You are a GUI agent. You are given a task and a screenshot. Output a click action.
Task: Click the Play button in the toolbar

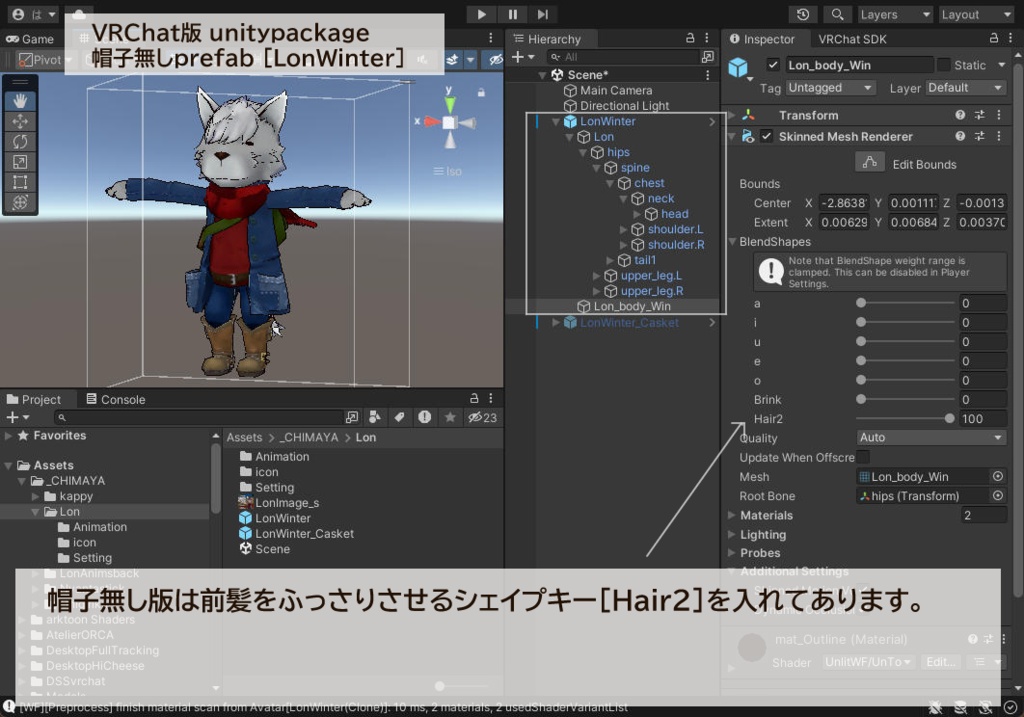[x=481, y=14]
